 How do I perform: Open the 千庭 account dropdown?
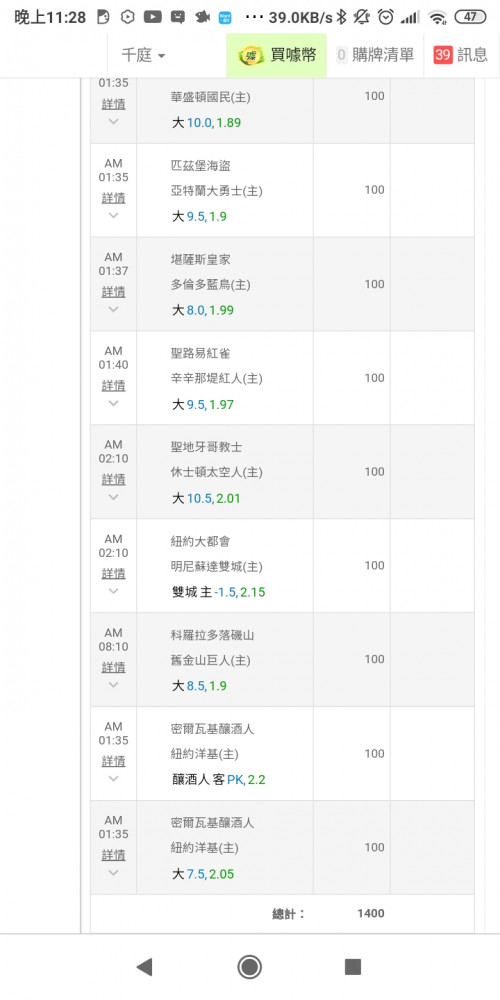click(x=143, y=55)
